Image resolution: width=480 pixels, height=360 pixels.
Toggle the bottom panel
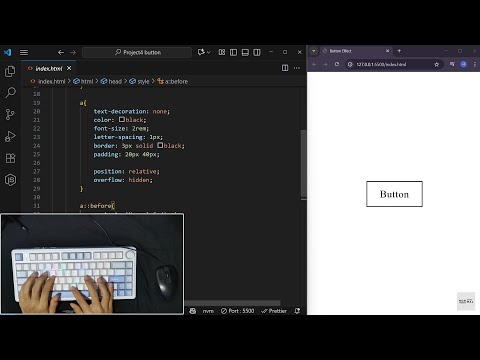[245, 52]
